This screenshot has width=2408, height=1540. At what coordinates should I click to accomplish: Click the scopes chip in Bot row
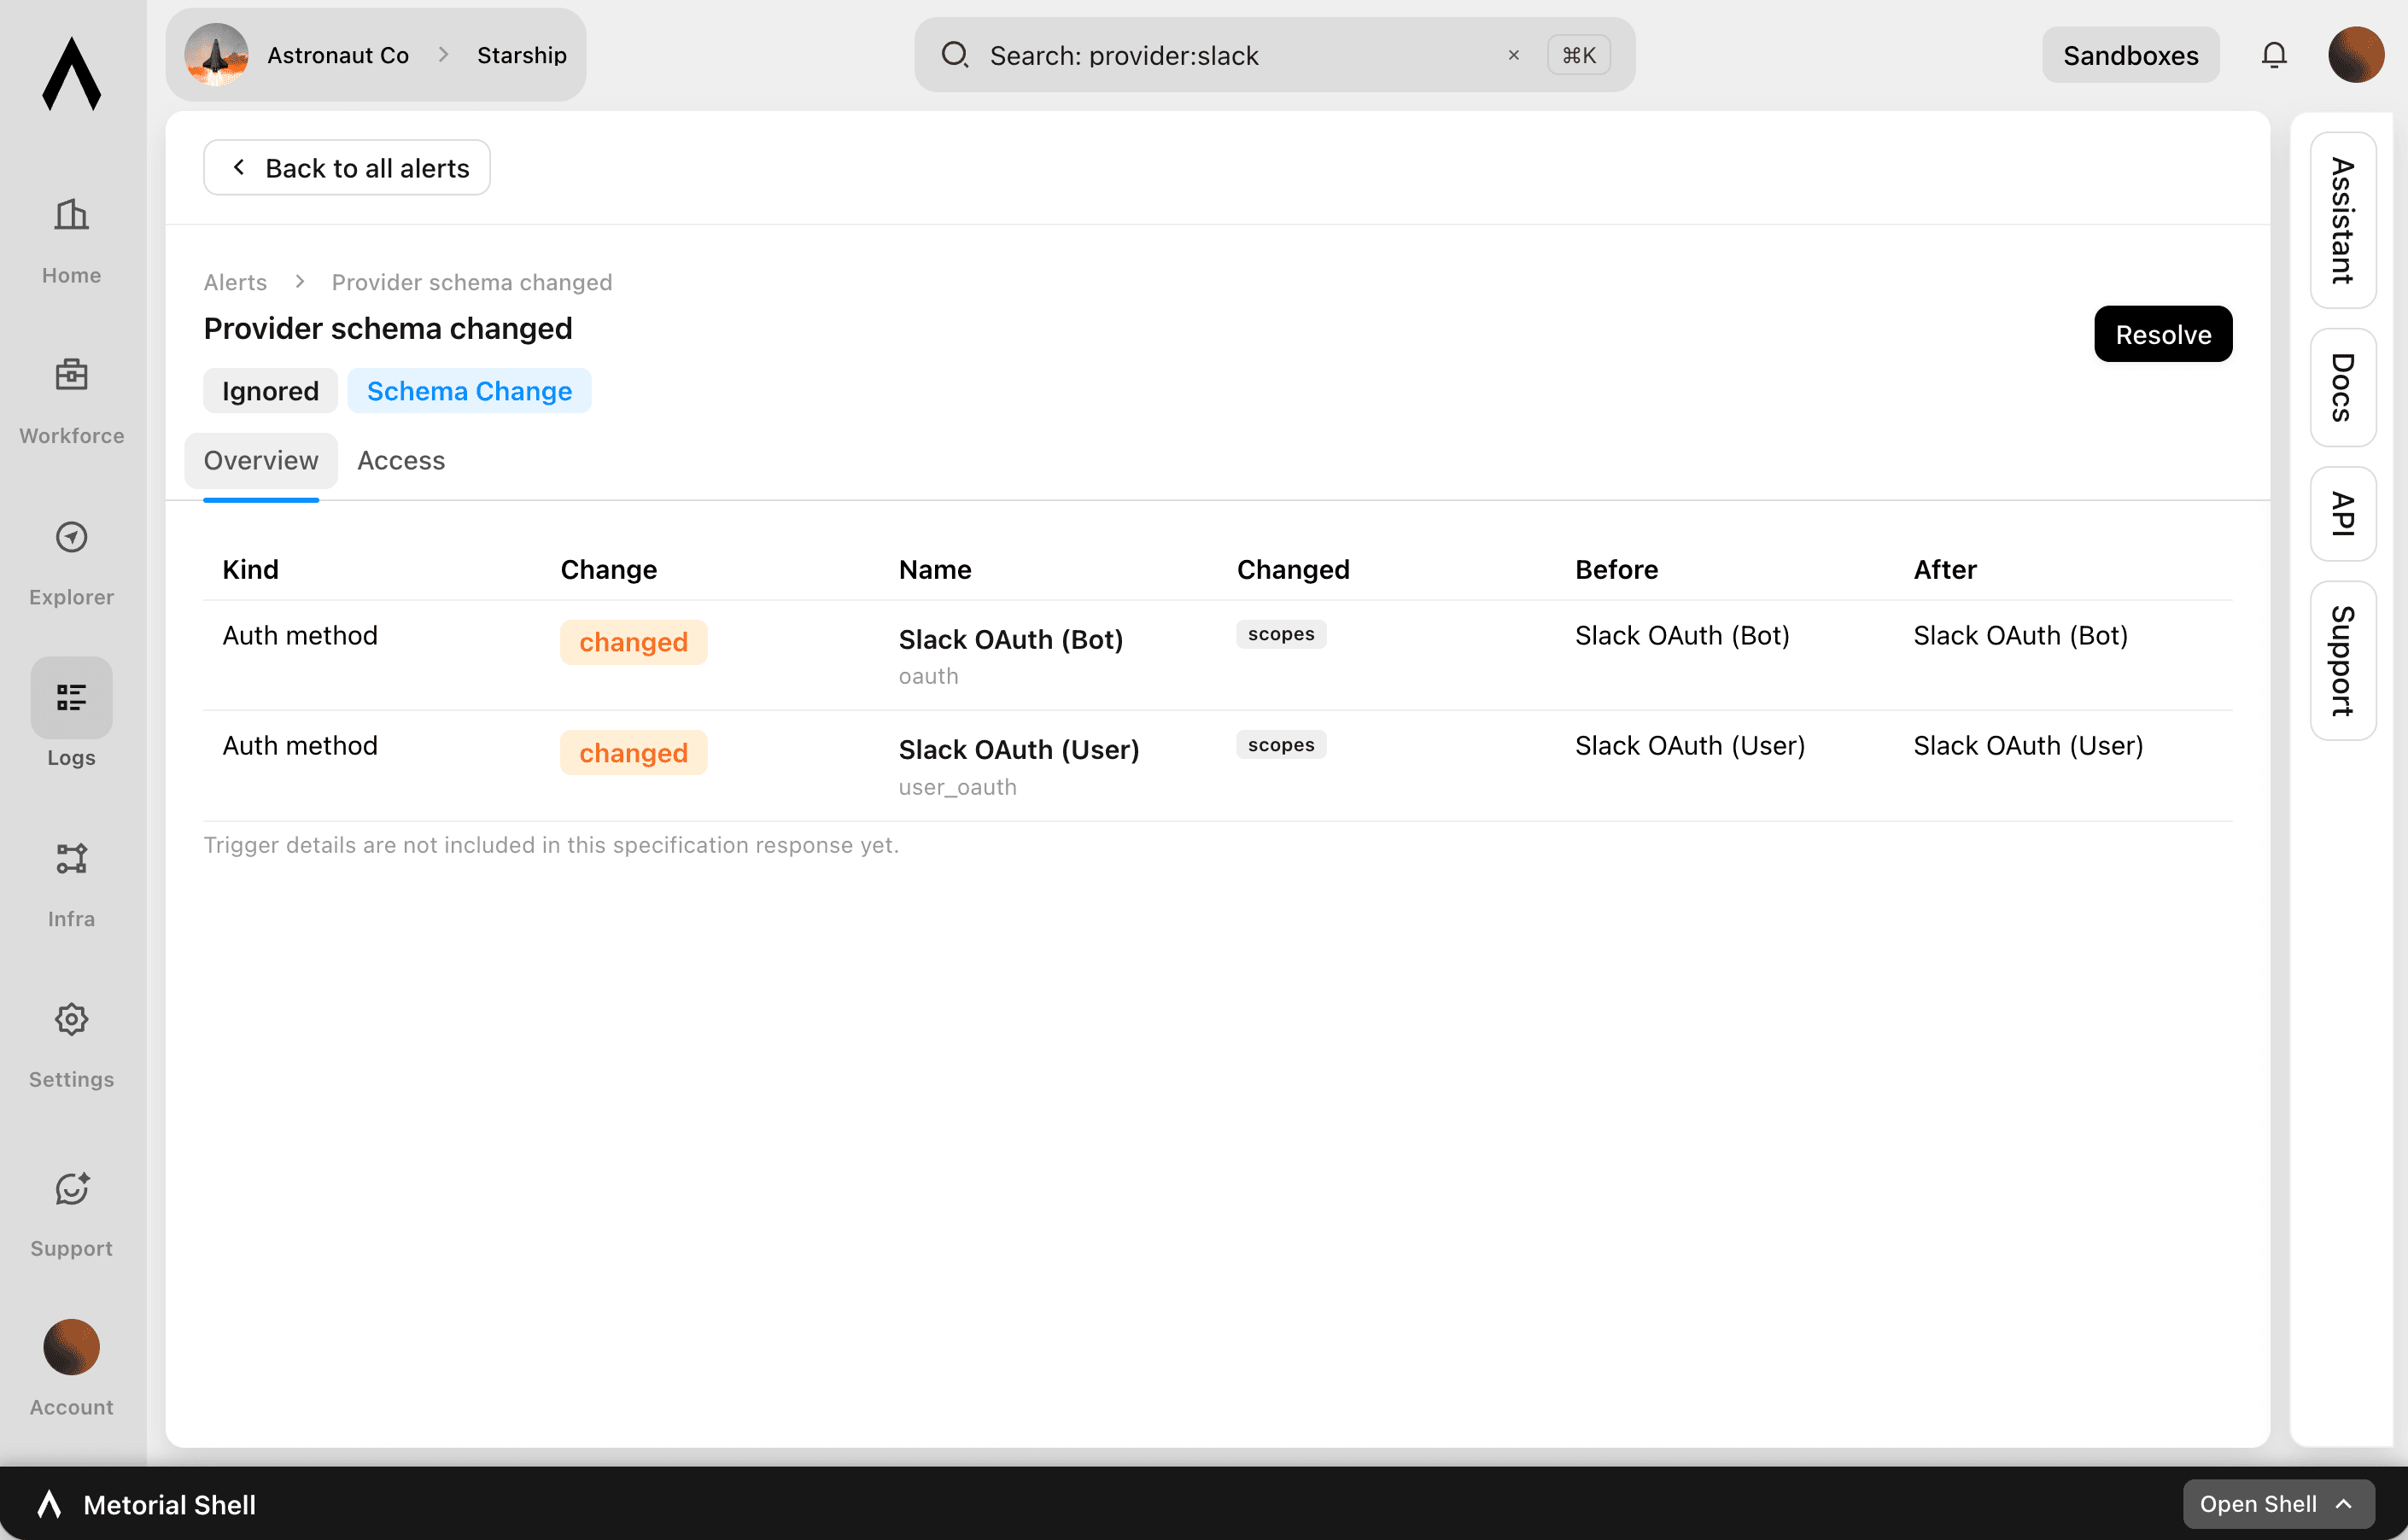(x=1281, y=634)
